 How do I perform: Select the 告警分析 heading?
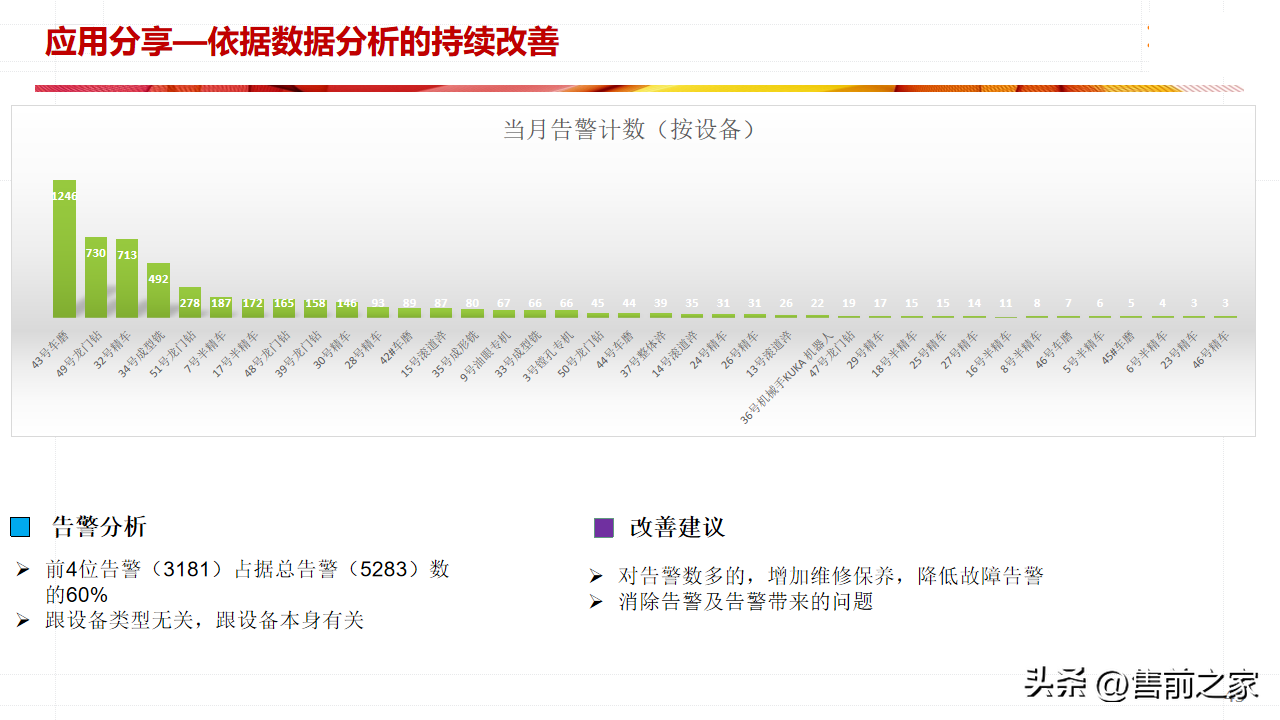coord(99,527)
